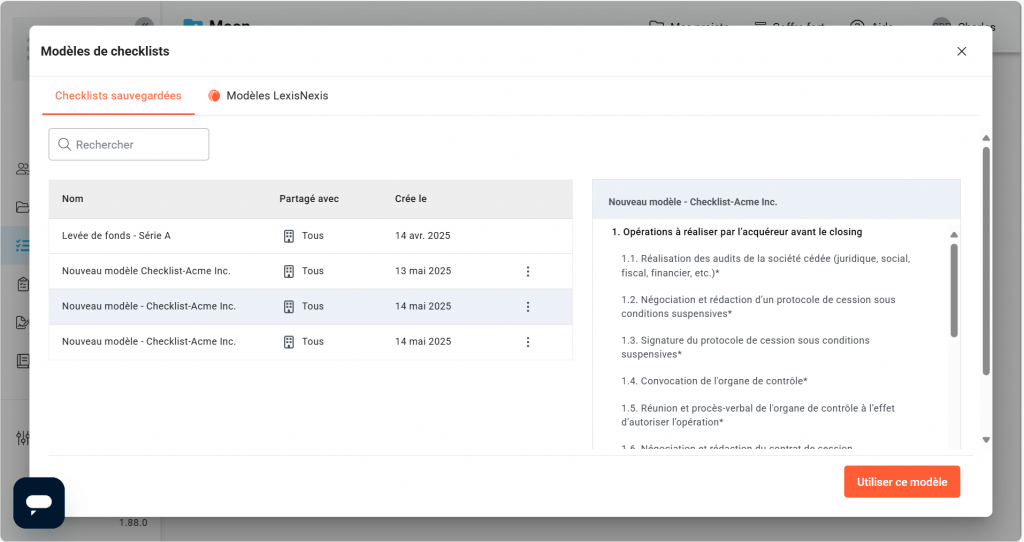Click the building icon in Levée de fonds row
This screenshot has width=1024, height=542.
289,236
